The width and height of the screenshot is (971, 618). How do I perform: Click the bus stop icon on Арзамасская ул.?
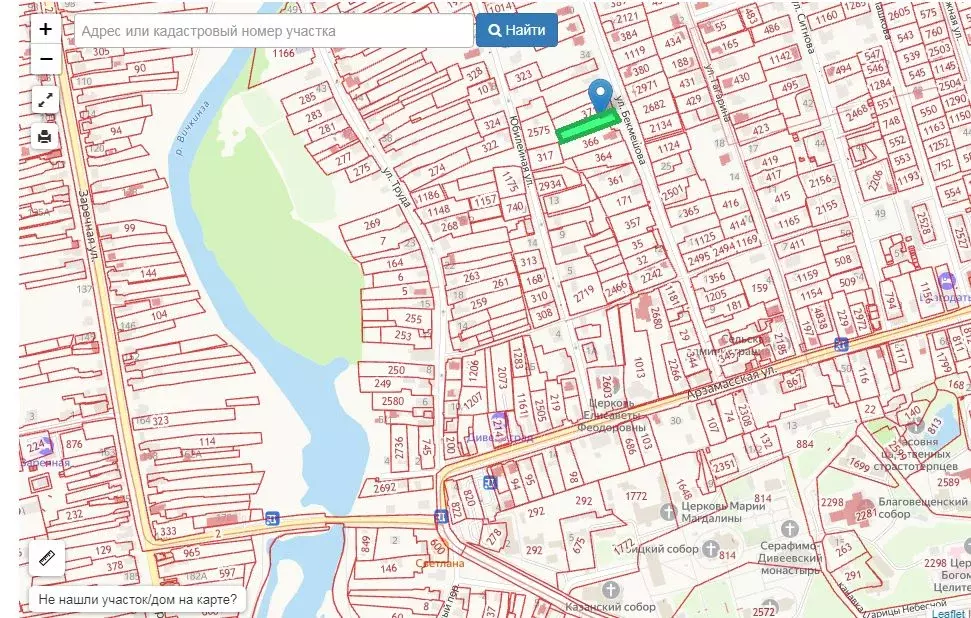tap(842, 344)
